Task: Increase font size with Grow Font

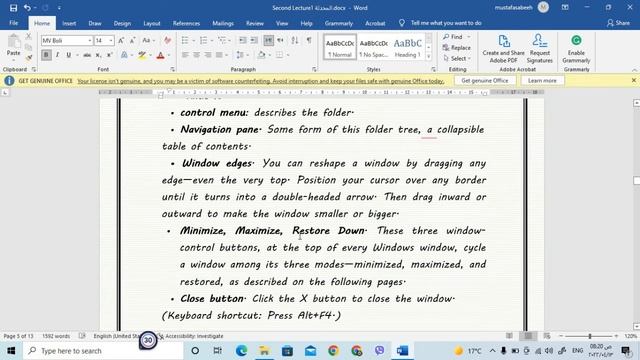Action: coord(121,40)
